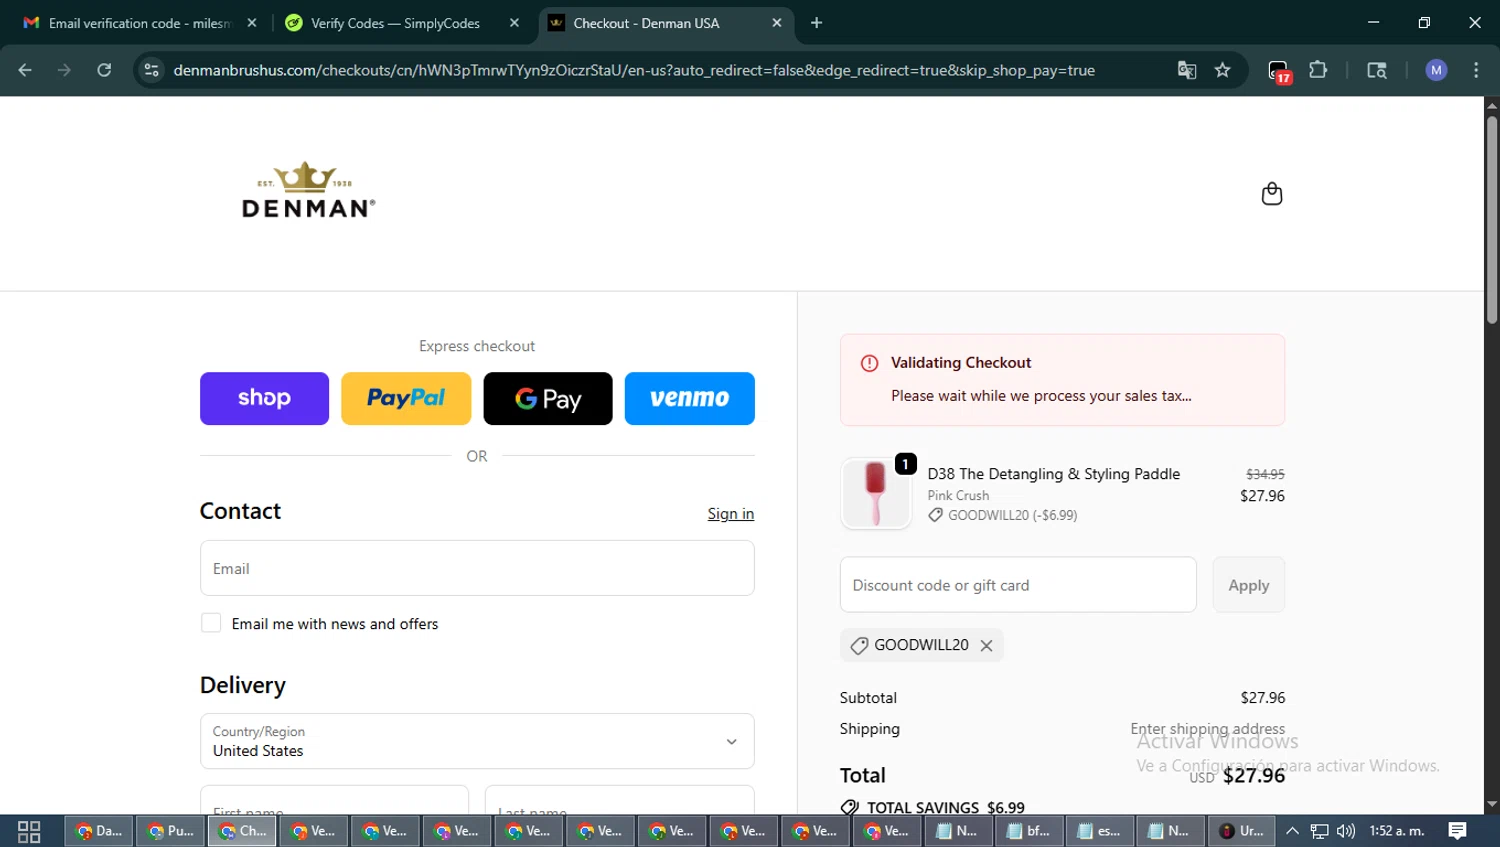Open the 'Ur...' app in taskbar
The width and height of the screenshot is (1500, 847).
tap(1241, 831)
